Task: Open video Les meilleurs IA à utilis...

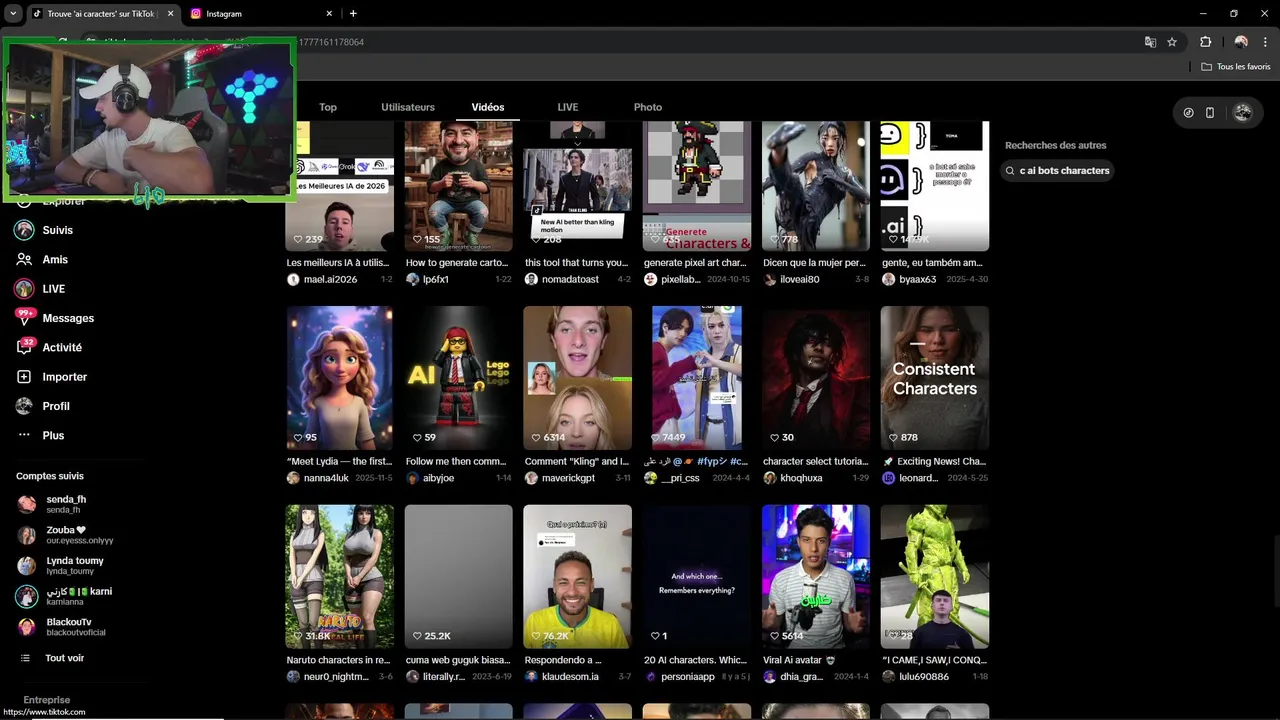Action: click(338, 263)
